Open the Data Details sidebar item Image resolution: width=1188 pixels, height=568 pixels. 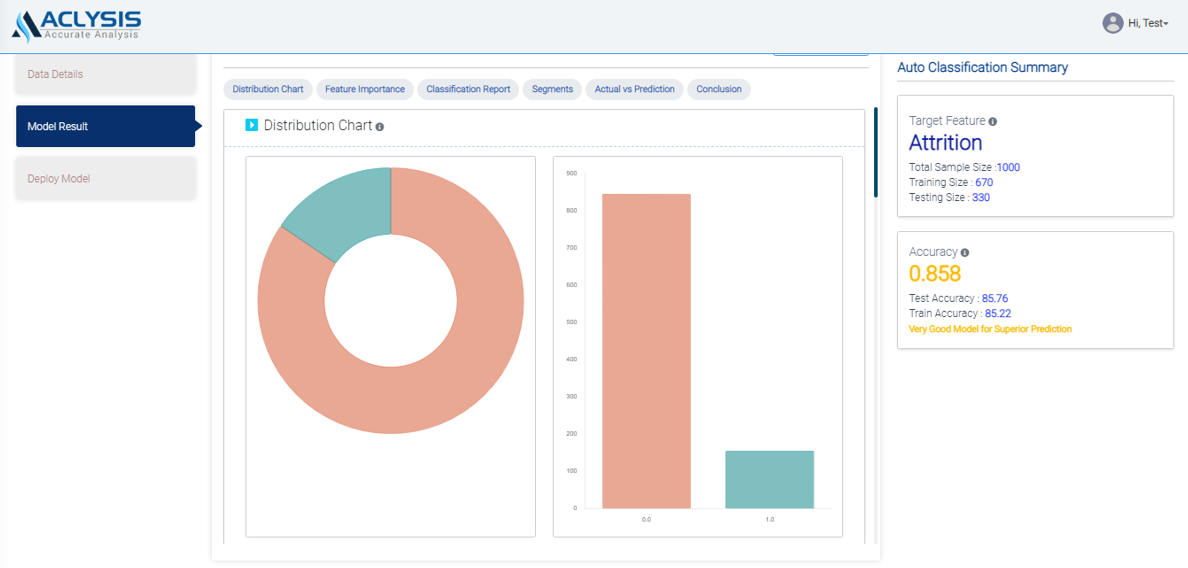[105, 74]
